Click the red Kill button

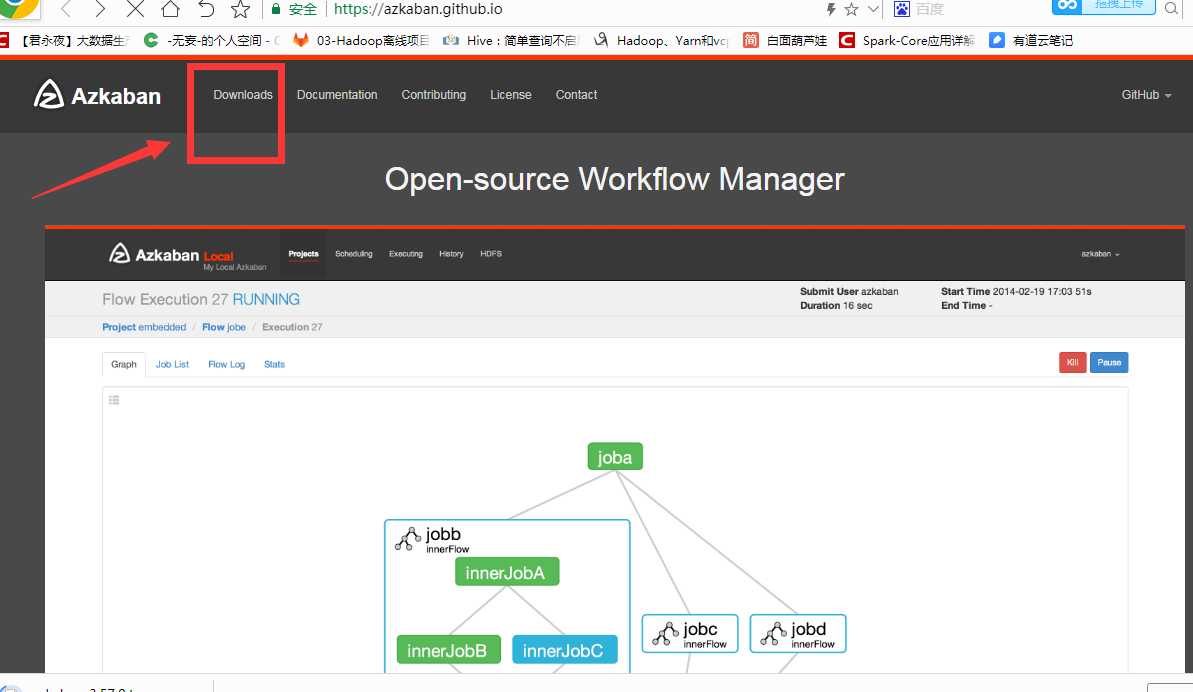tap(1072, 363)
